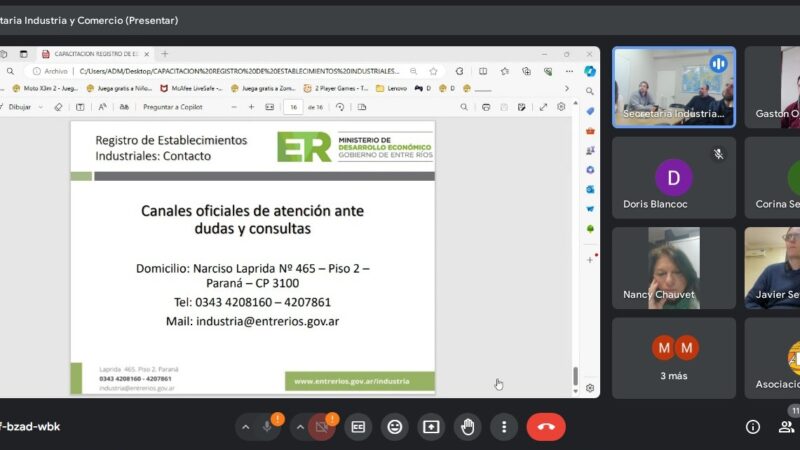This screenshot has width=800, height=450.
Task: Rotate the PDF page
Action: pos(340,107)
